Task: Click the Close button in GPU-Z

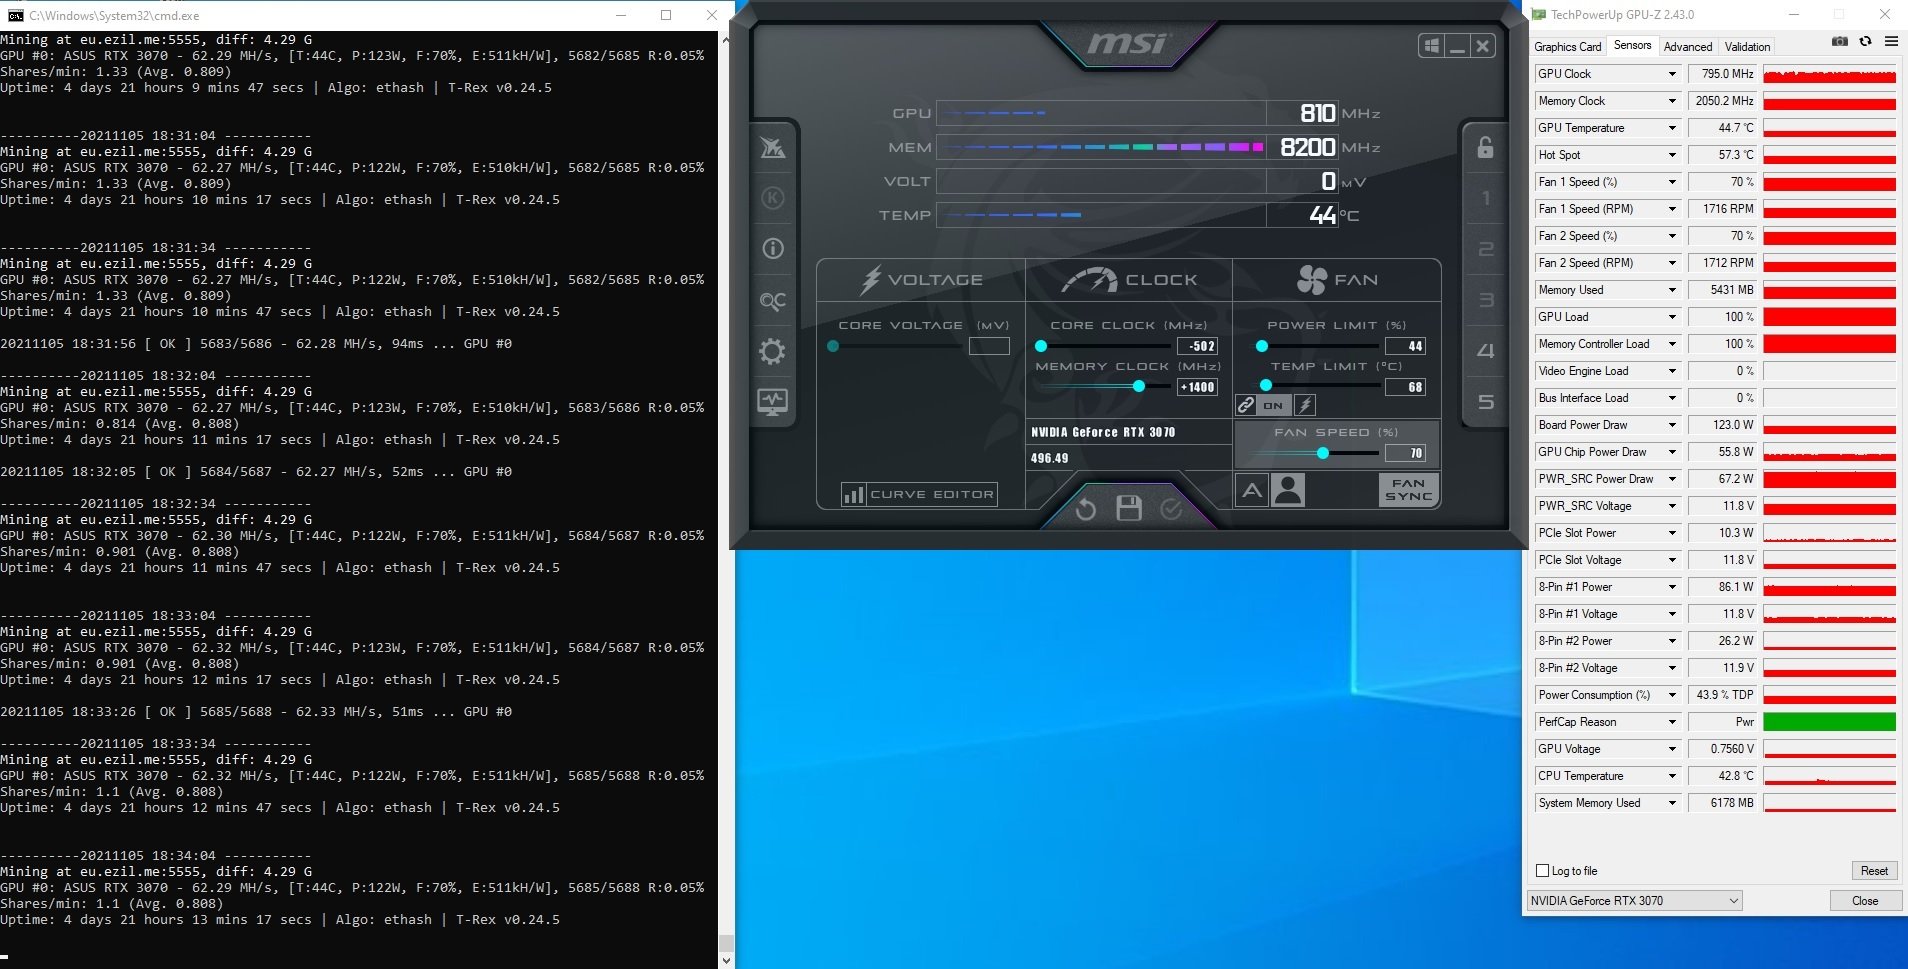Action: click(1865, 901)
